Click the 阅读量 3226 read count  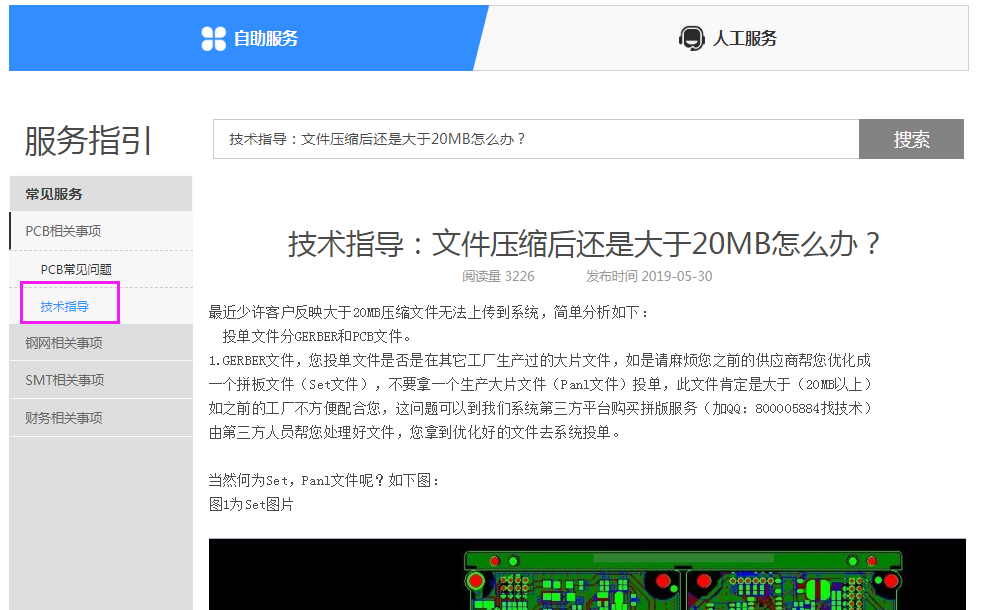[x=498, y=276]
